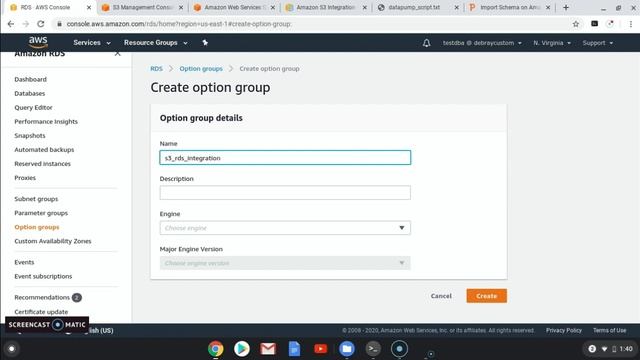Open Proxies in the sidebar
Viewport: 640px width, 360px height.
(25, 178)
